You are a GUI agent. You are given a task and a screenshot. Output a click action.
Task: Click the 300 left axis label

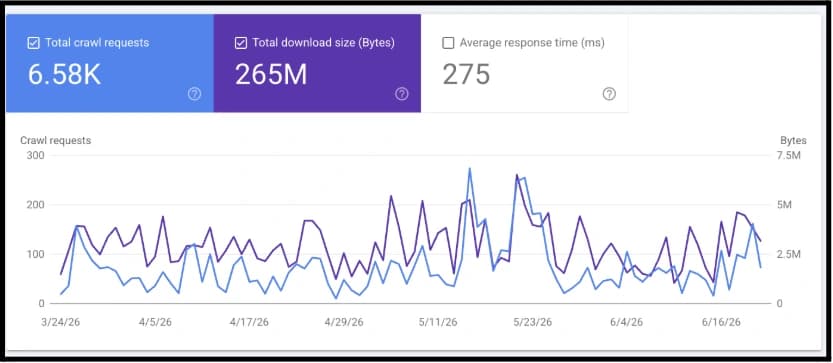click(x=35, y=155)
